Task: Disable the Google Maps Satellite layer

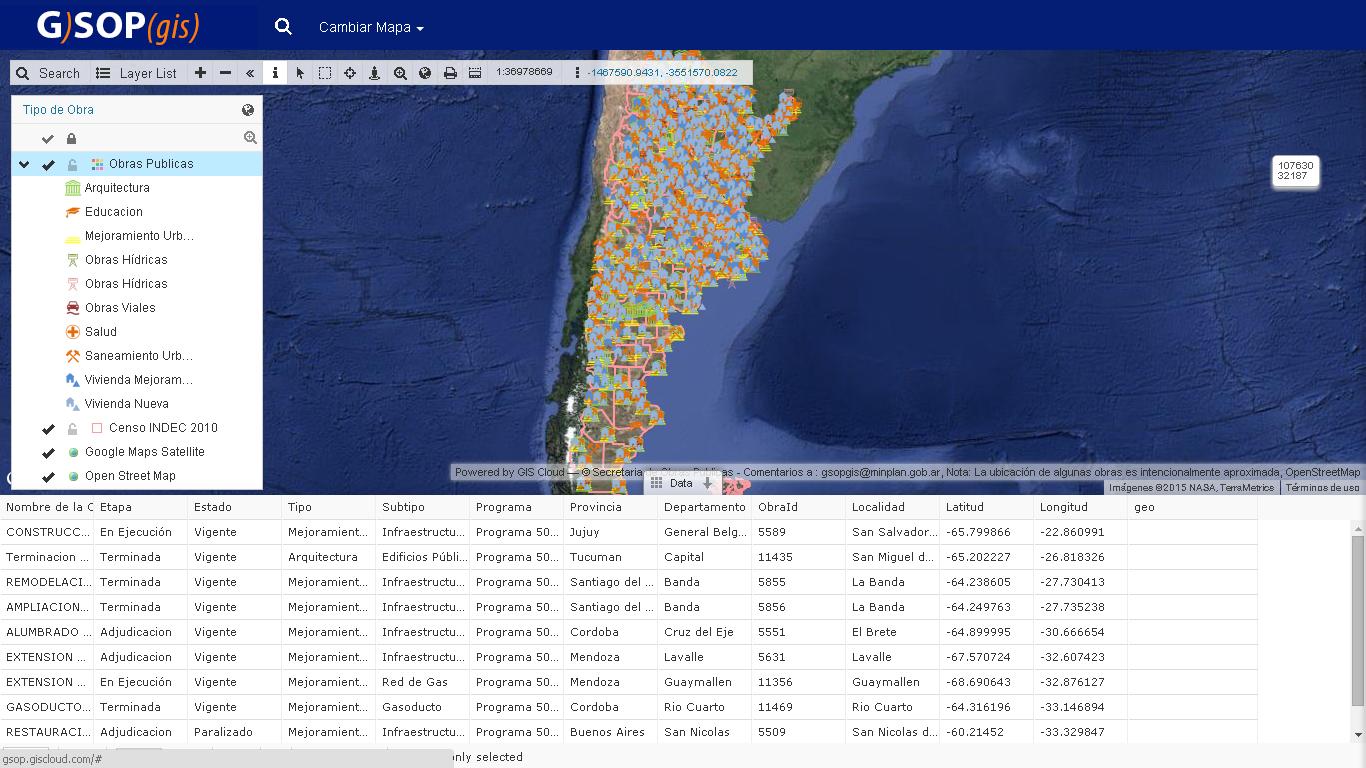Action: pos(47,452)
